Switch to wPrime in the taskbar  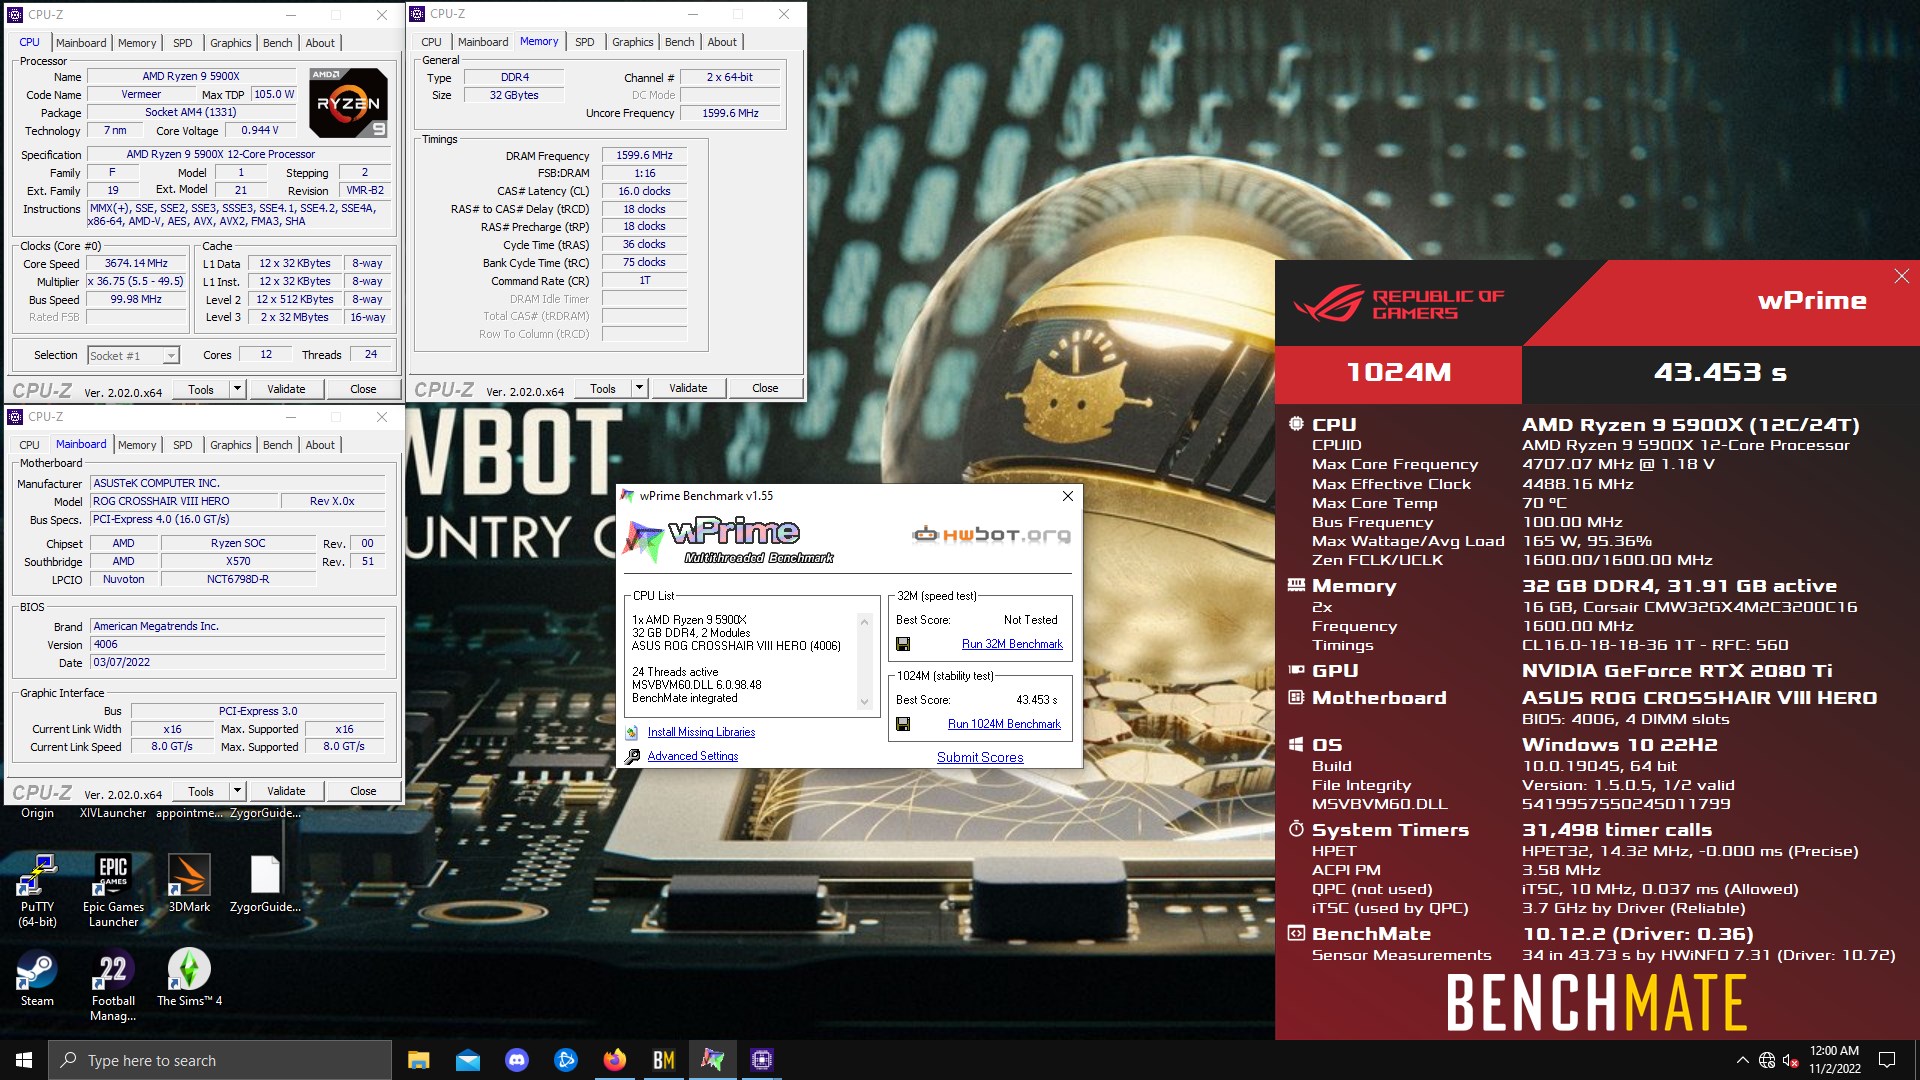pos(713,1060)
